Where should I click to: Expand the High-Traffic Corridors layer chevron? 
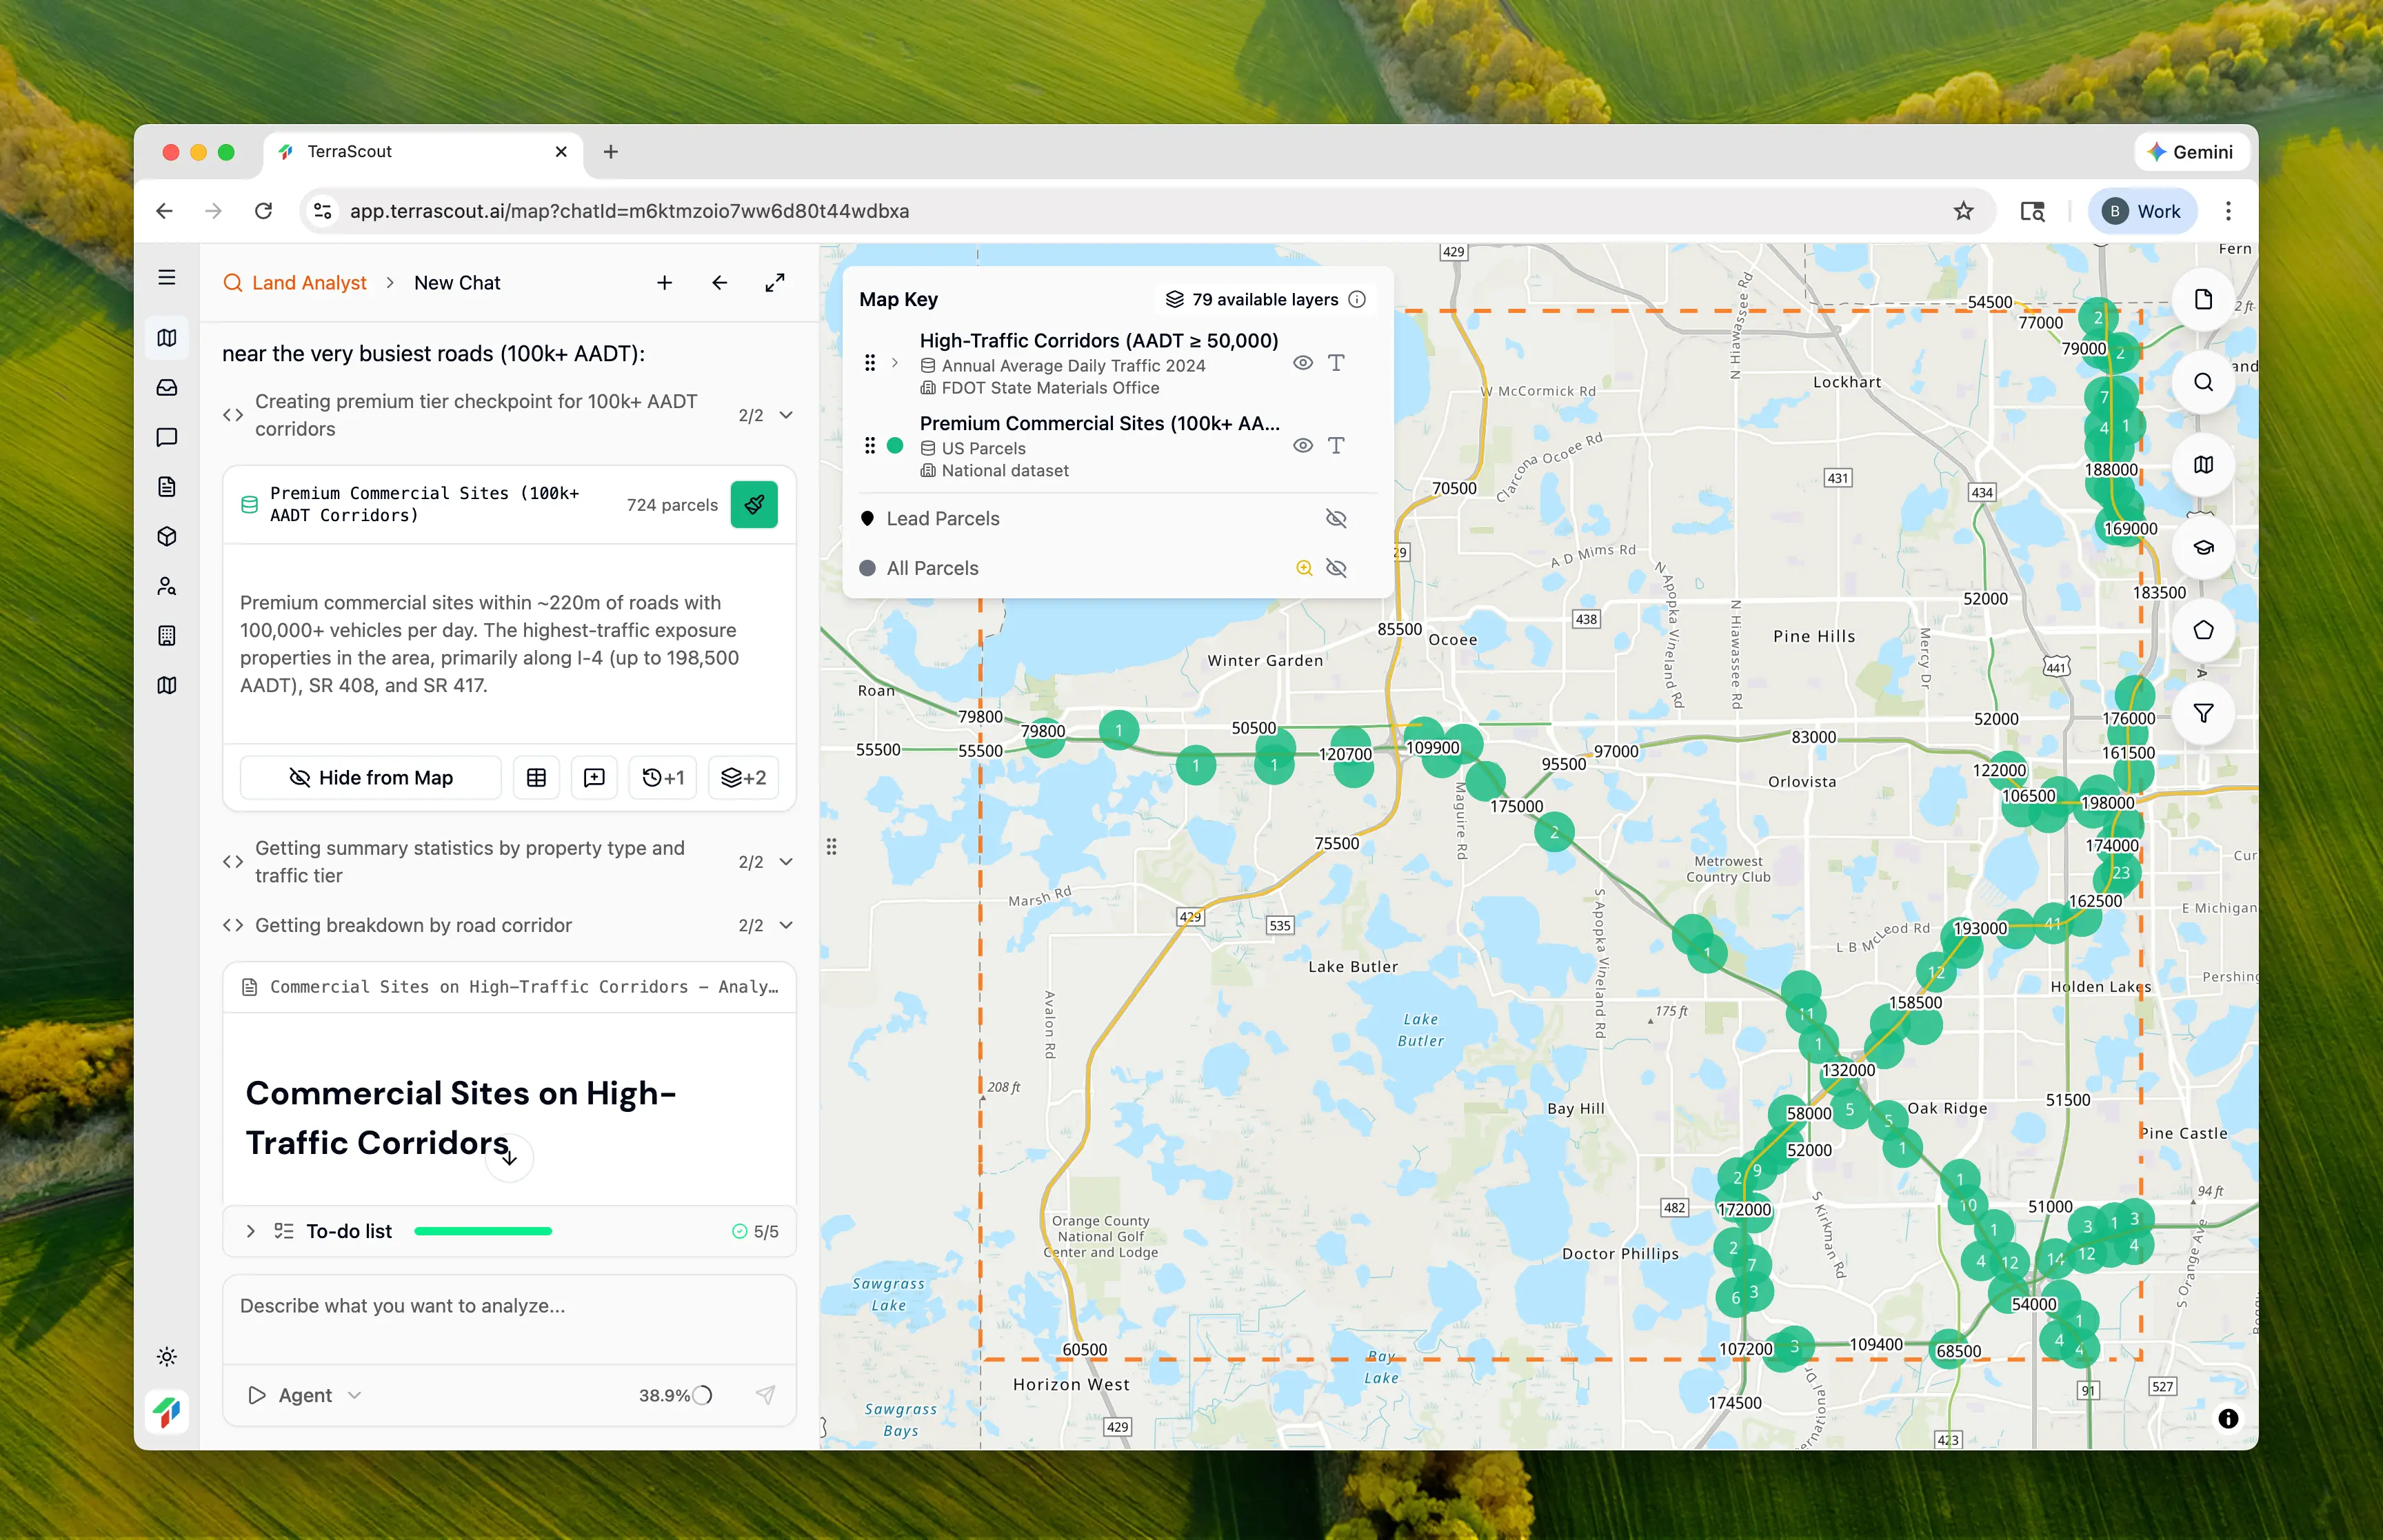pyautogui.click(x=895, y=363)
